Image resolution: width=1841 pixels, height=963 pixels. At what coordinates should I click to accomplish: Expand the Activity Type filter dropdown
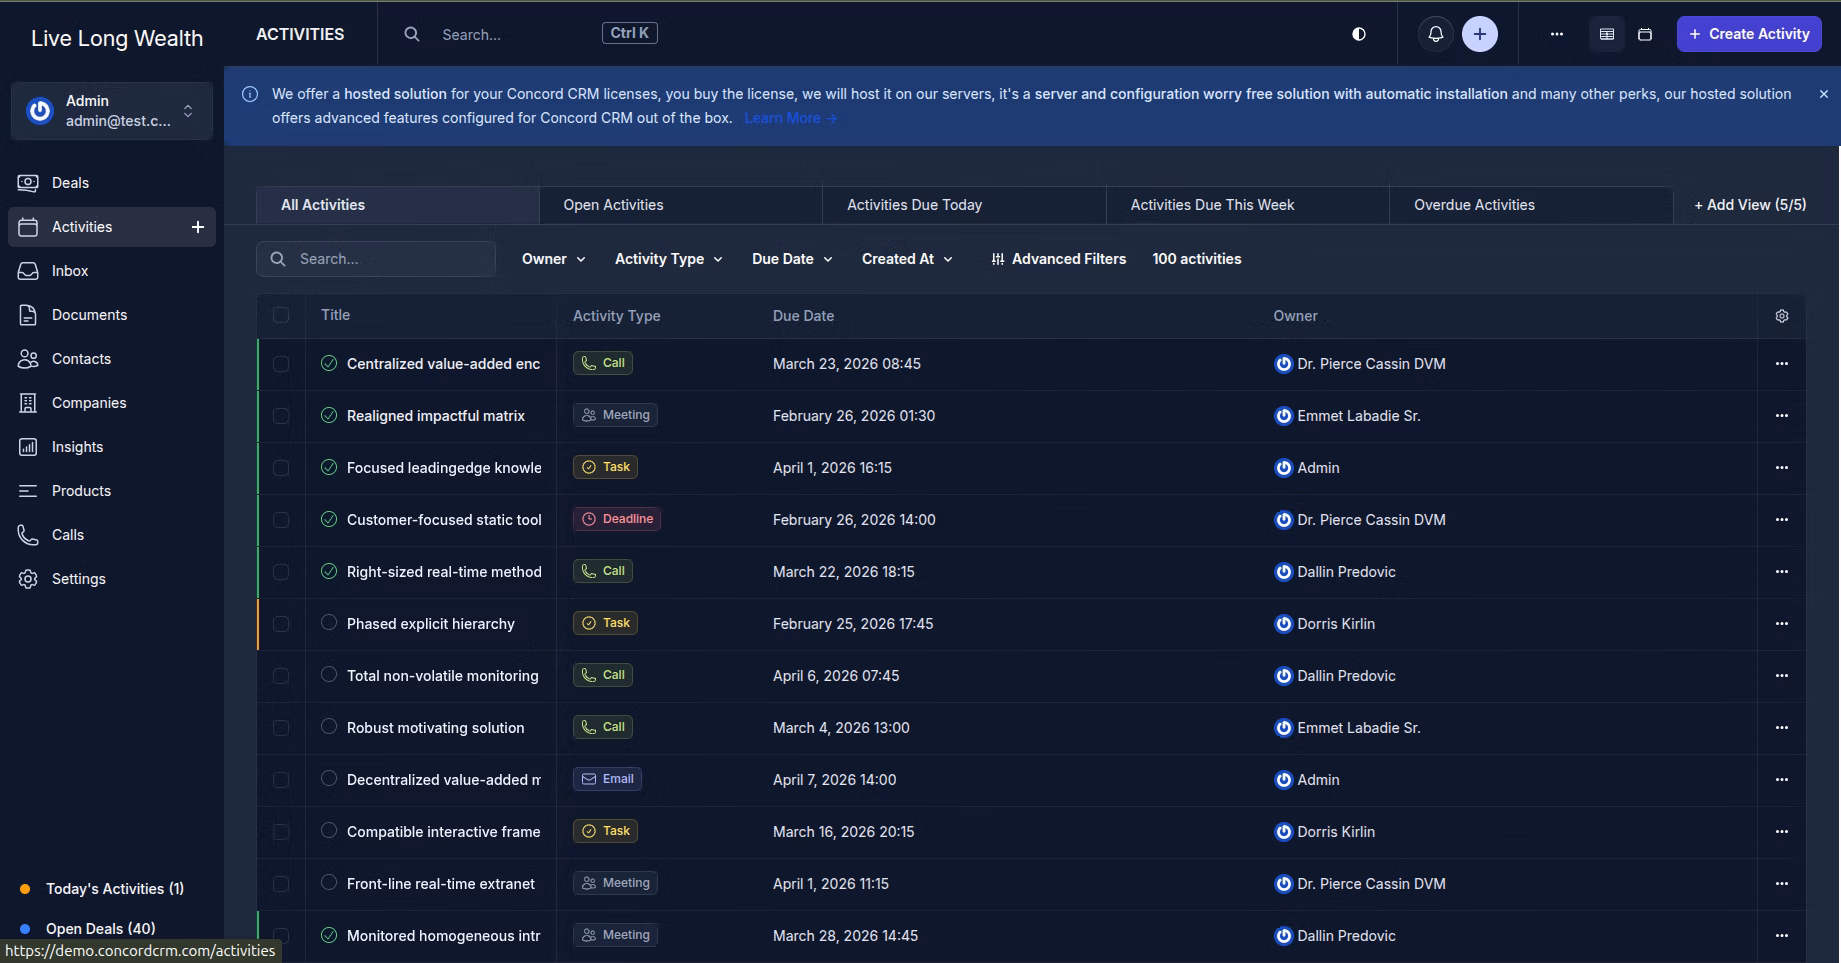click(668, 259)
